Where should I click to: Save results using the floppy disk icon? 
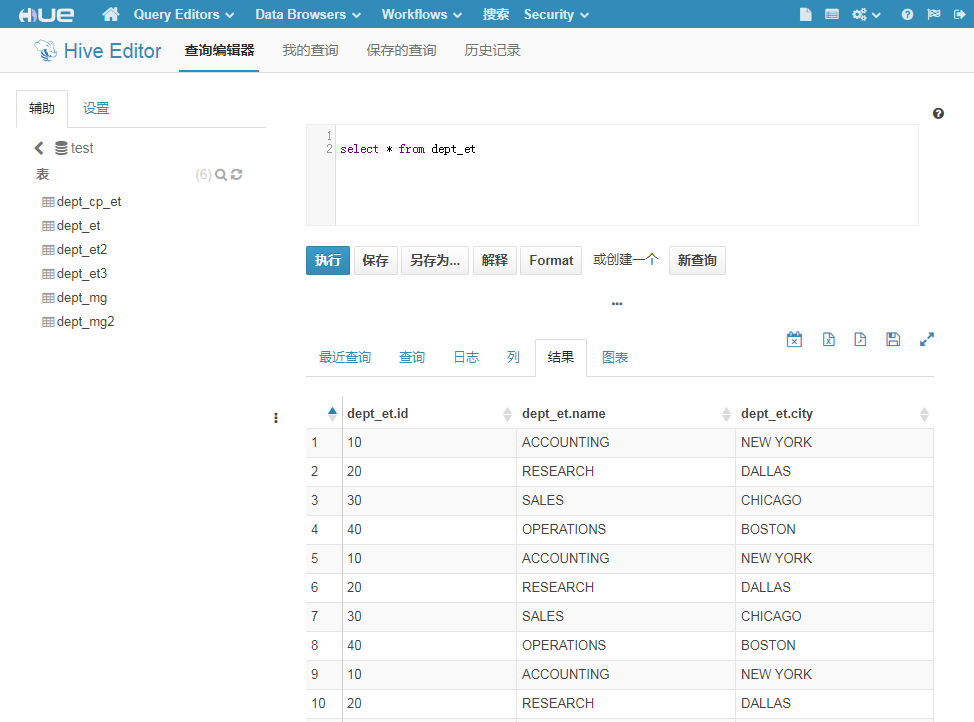tap(893, 340)
